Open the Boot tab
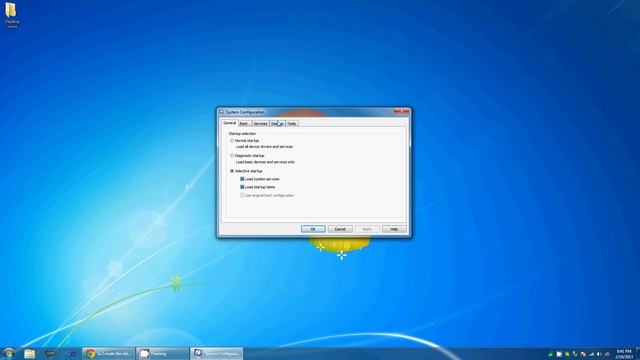 [x=244, y=123]
